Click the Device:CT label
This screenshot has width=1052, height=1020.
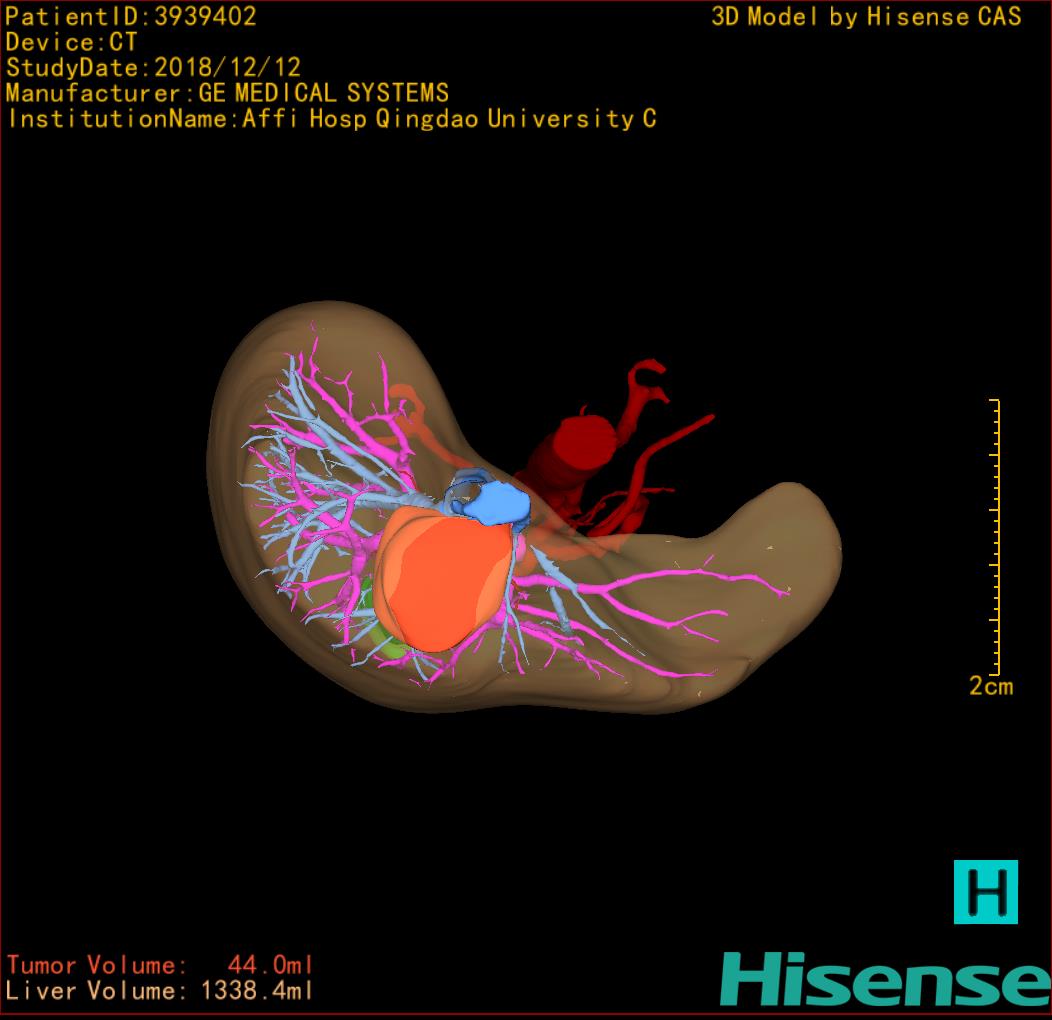coord(71,42)
